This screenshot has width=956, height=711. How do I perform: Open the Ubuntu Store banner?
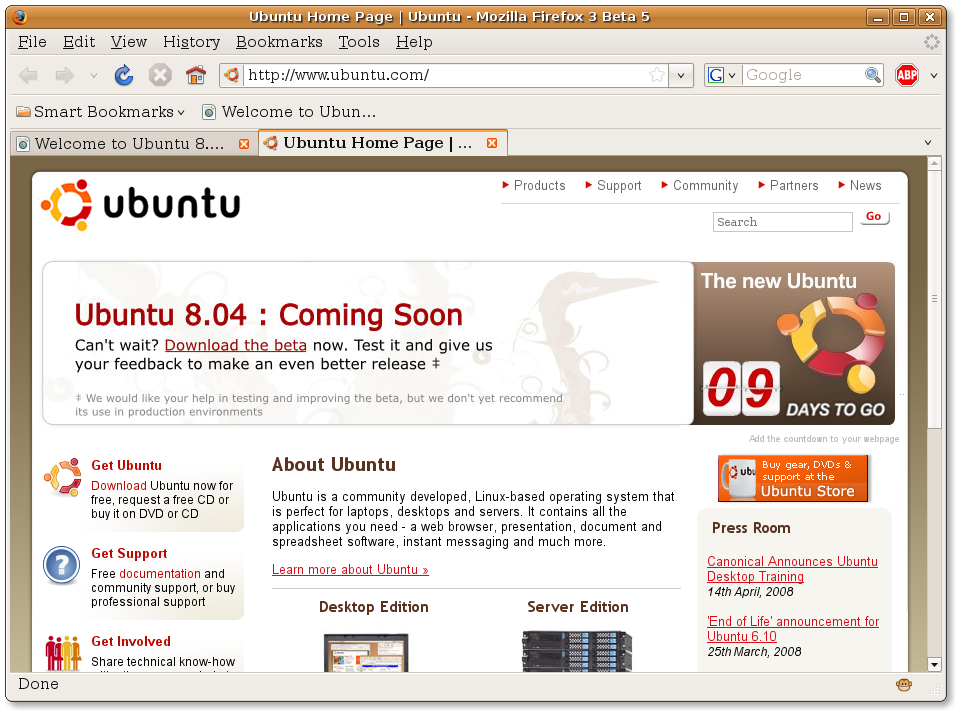tap(793, 478)
